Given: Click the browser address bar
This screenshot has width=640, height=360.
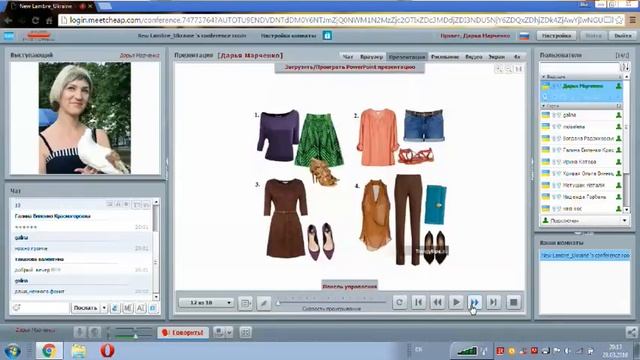Looking at the screenshot, I should coord(336,20).
